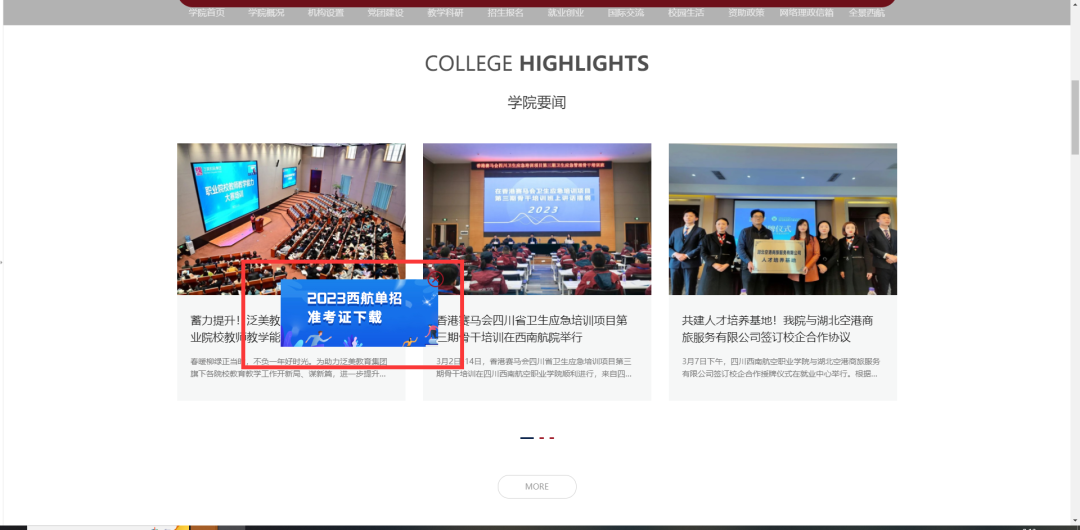Open the 招生报名 menu item

(x=506, y=13)
